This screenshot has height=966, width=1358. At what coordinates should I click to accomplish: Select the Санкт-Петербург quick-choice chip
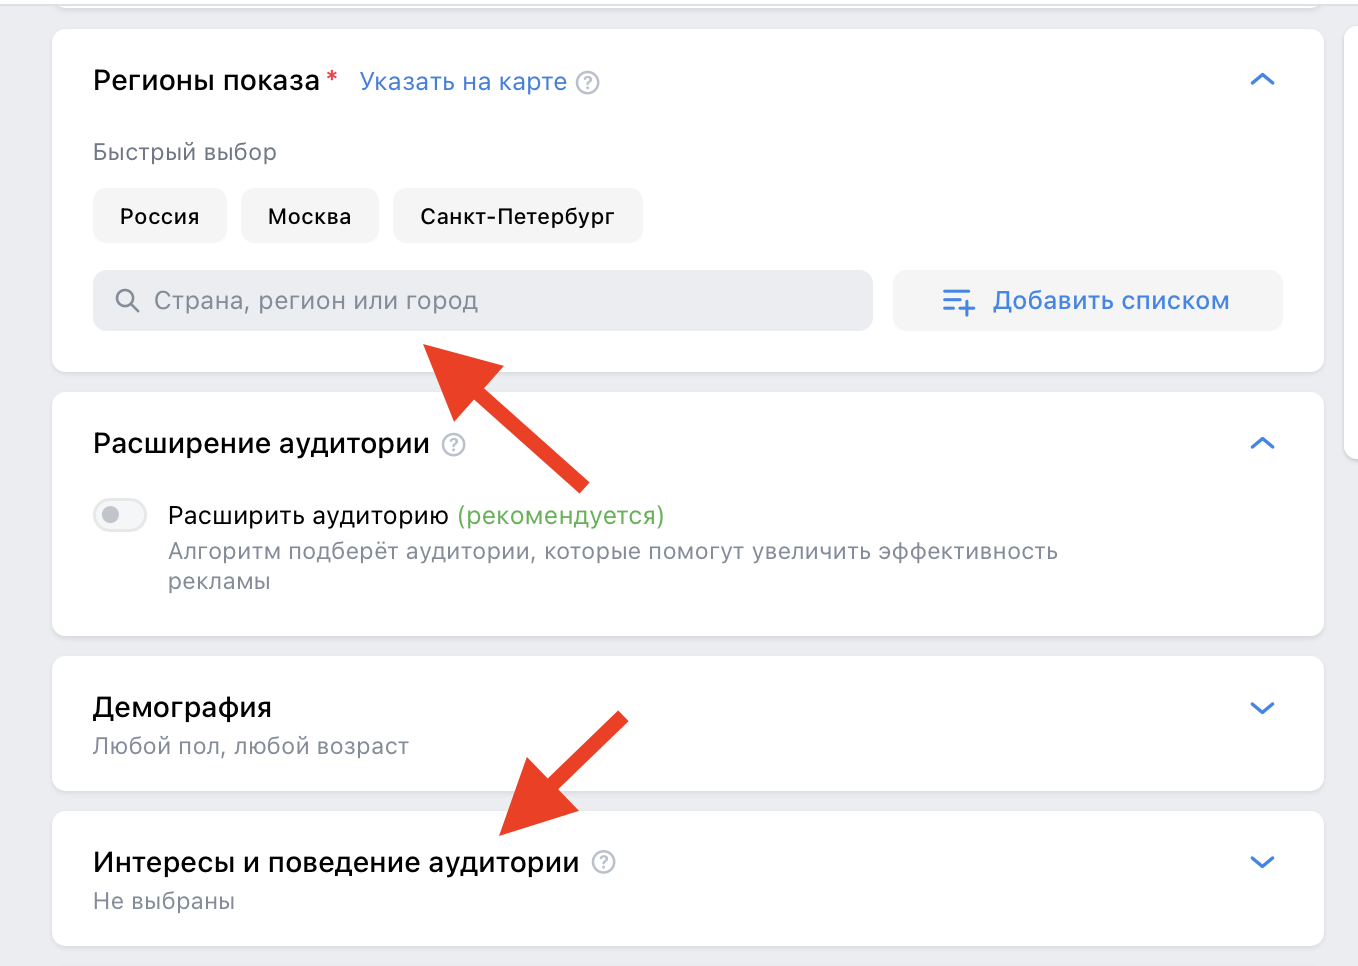(x=517, y=215)
